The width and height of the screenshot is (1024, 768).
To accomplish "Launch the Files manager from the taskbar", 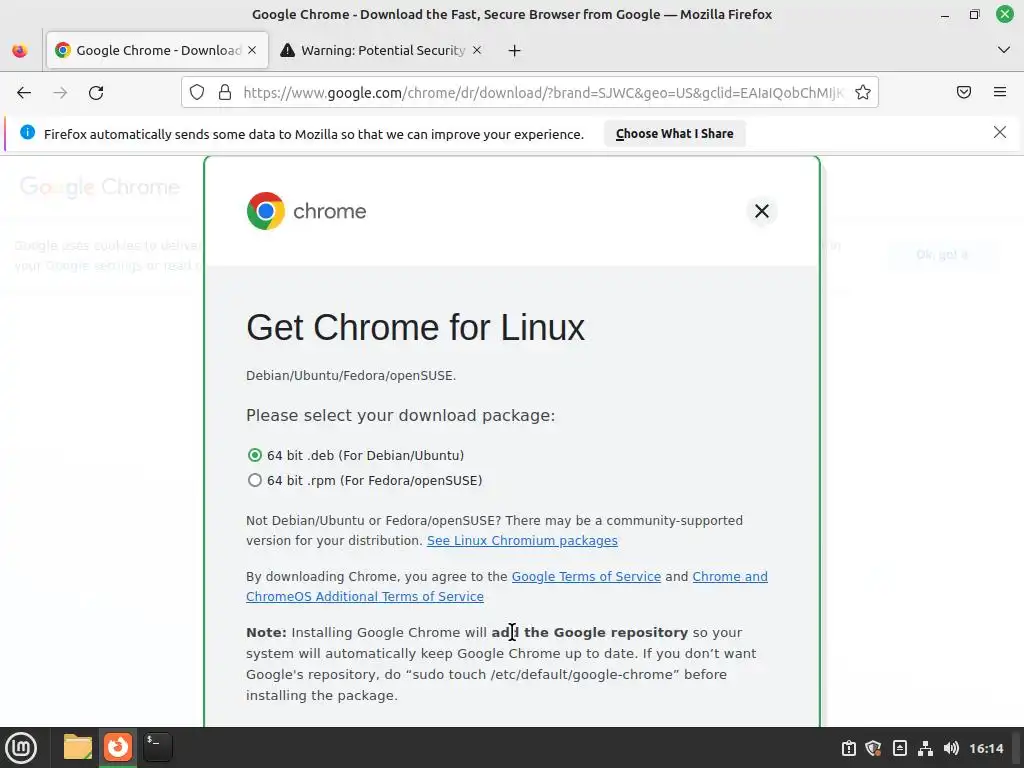I will point(78,748).
